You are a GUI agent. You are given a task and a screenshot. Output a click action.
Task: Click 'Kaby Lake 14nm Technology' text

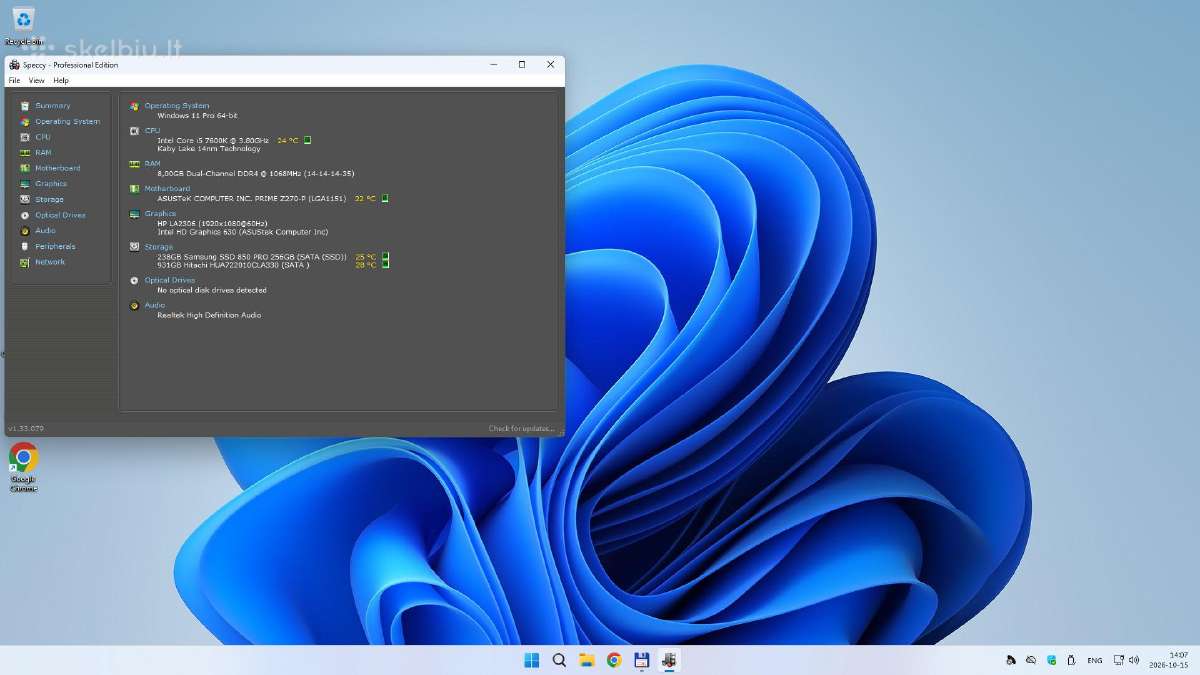tap(209, 149)
